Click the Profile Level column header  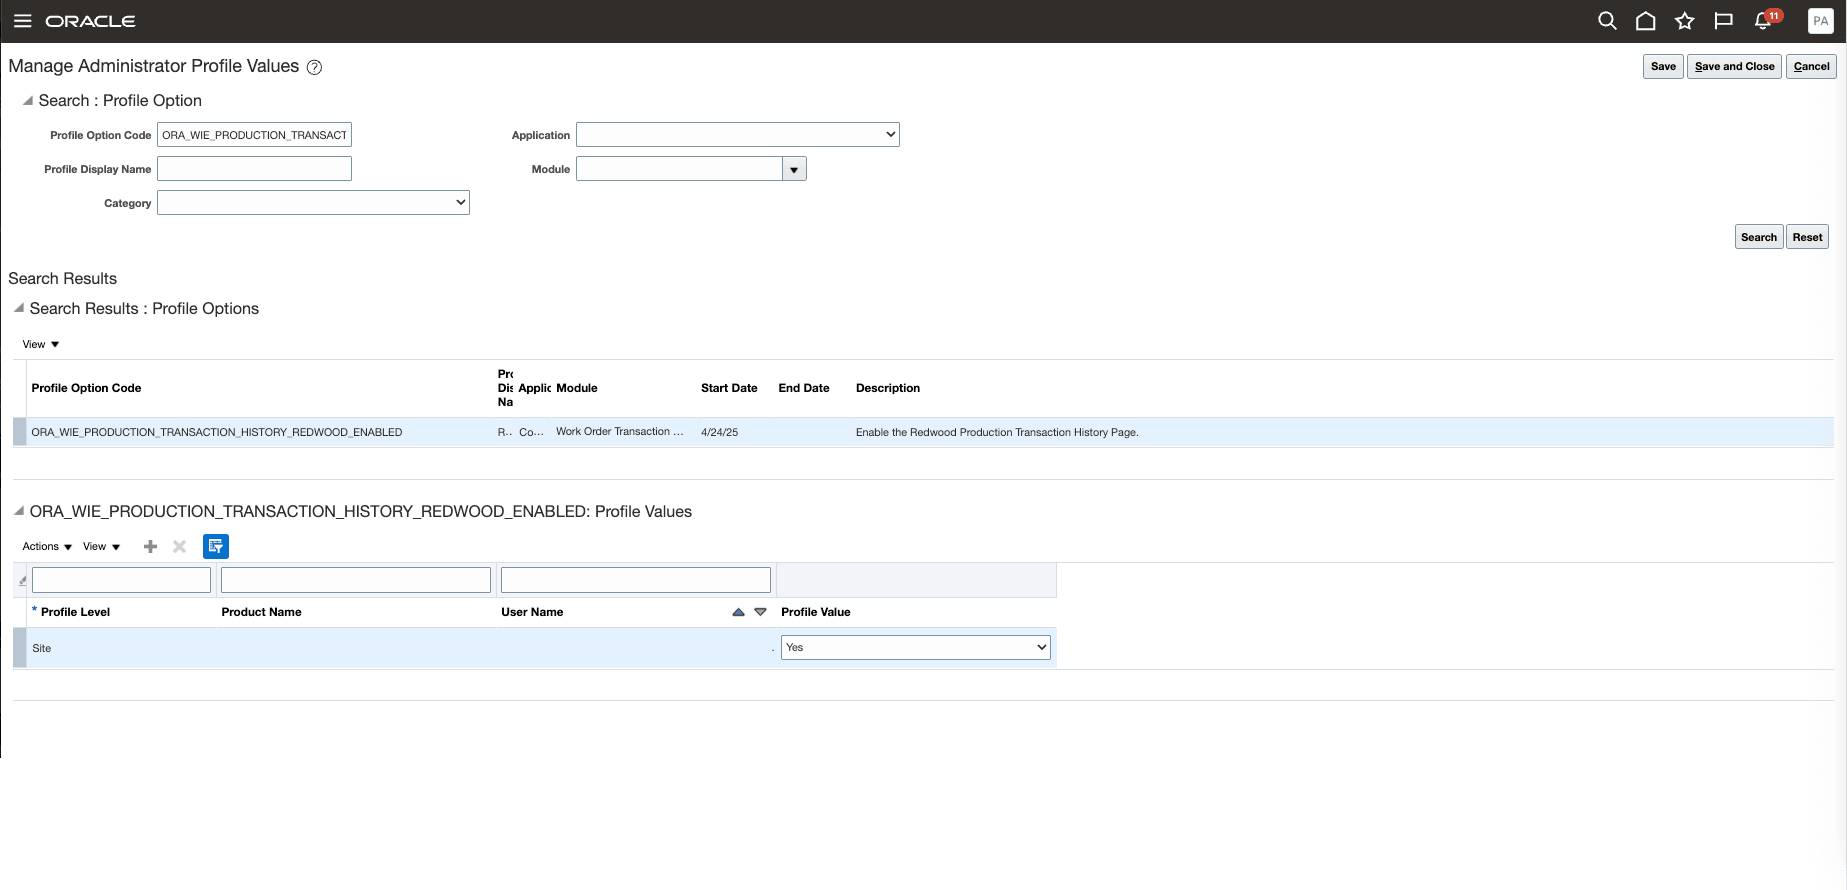pyautogui.click(x=75, y=612)
